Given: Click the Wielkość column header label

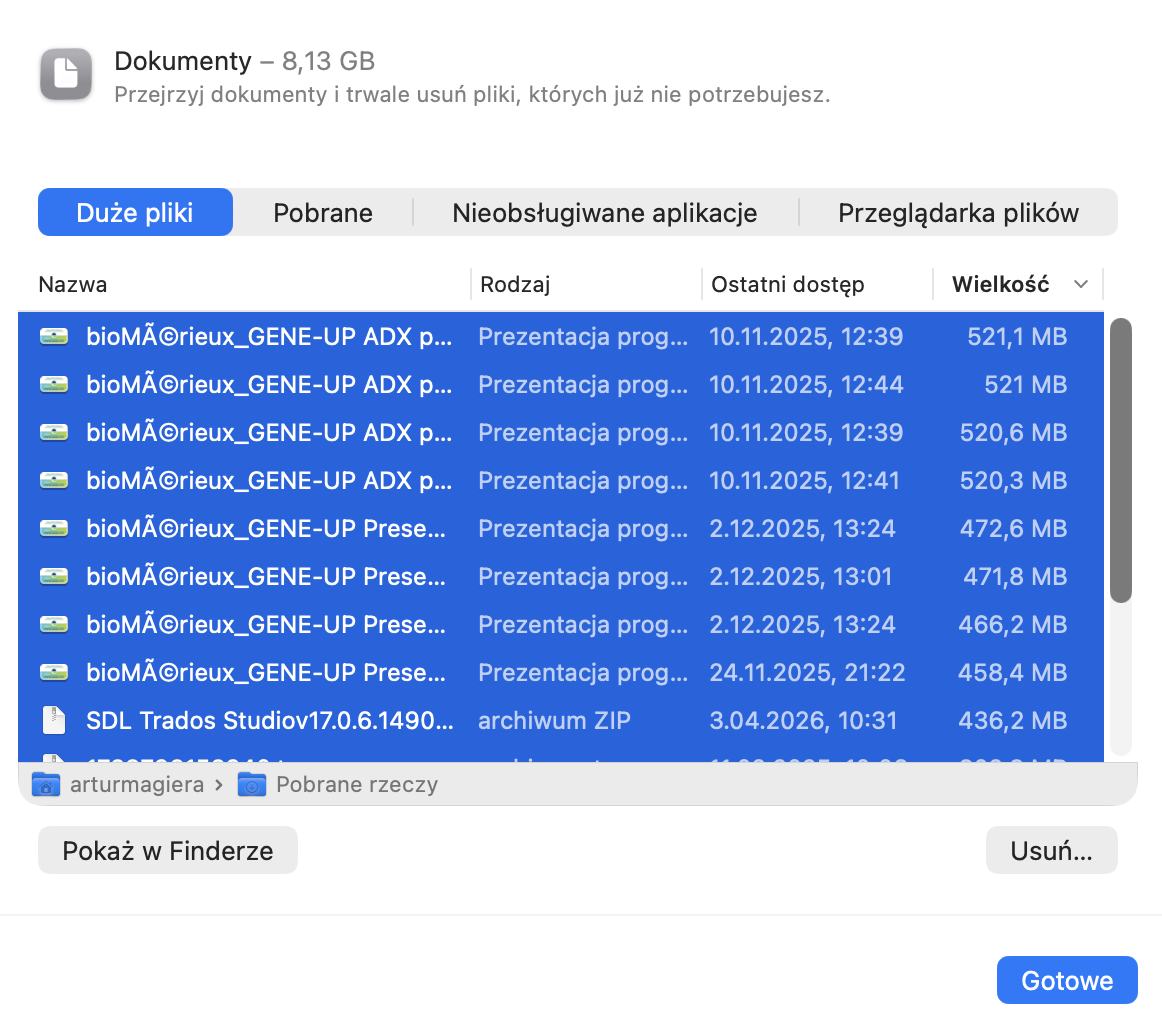Looking at the screenshot, I should 1000,285.
